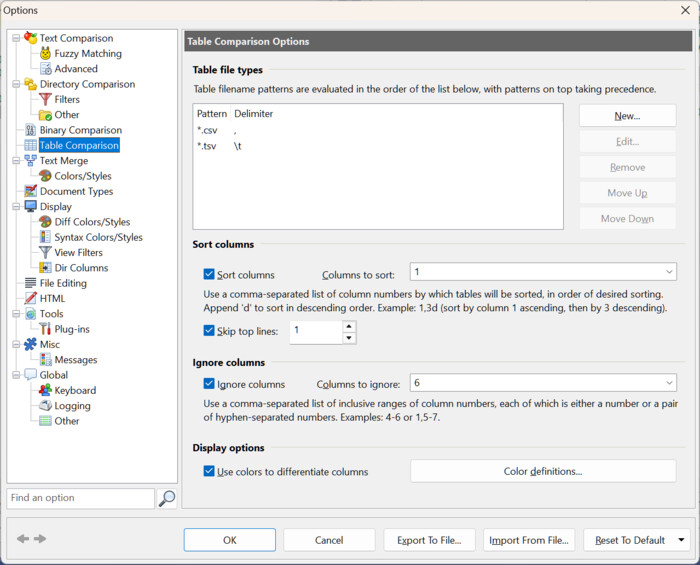Viewport: 700px width, 565px height.
Task: Open Color definitions... button
Action: [x=543, y=471]
